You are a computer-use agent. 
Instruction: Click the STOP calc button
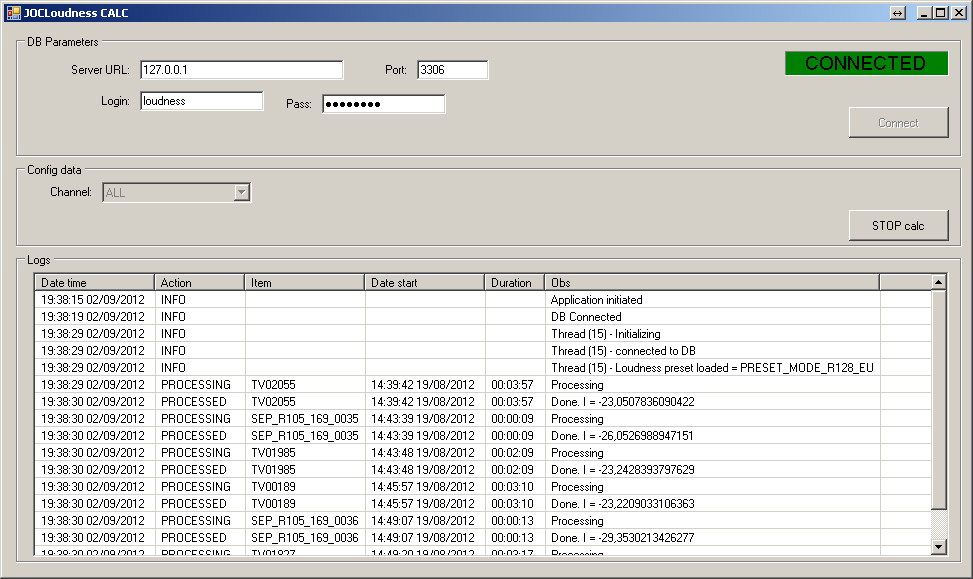pyautogui.click(x=897, y=225)
